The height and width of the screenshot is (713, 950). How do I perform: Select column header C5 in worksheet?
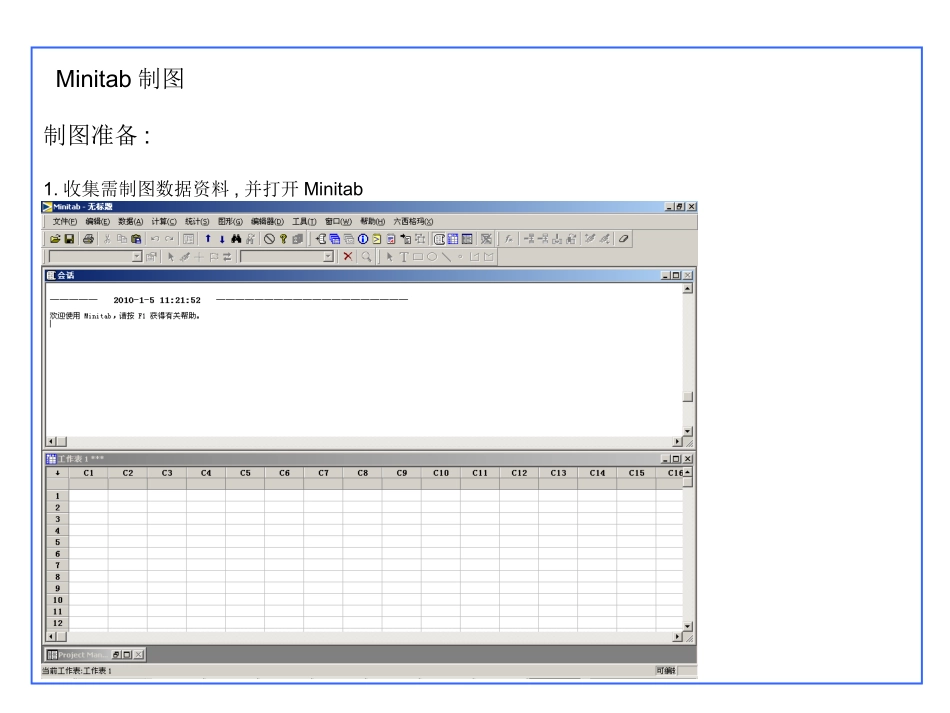[245, 473]
